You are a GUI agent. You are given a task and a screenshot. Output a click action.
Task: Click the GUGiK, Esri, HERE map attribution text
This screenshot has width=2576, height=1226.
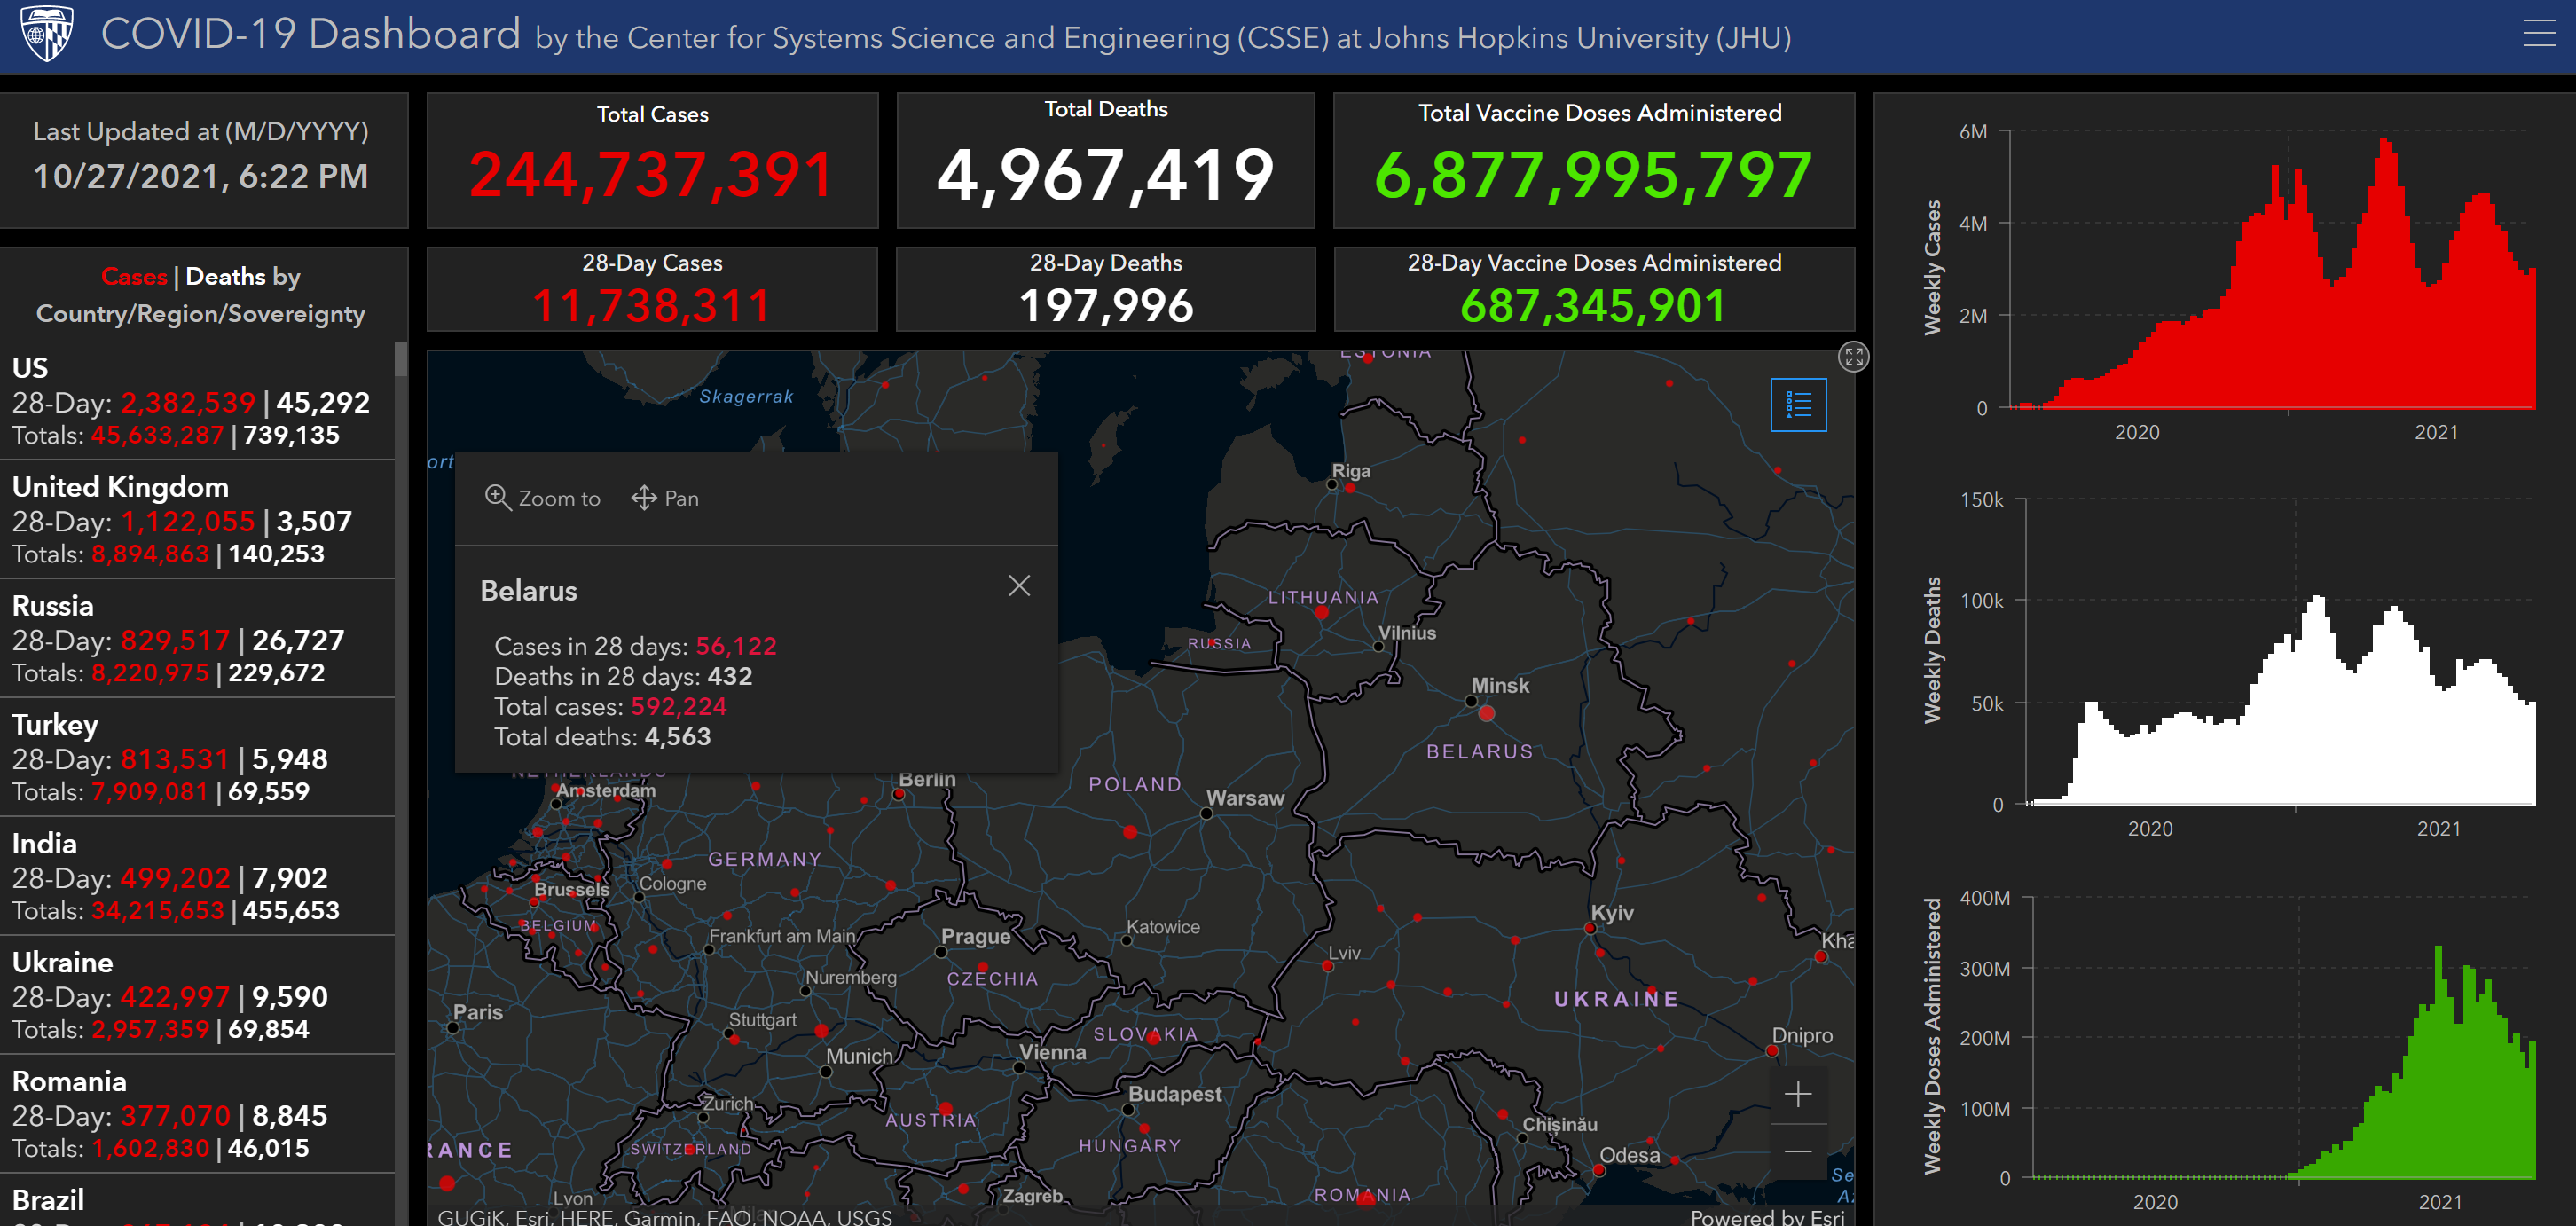click(x=664, y=1216)
